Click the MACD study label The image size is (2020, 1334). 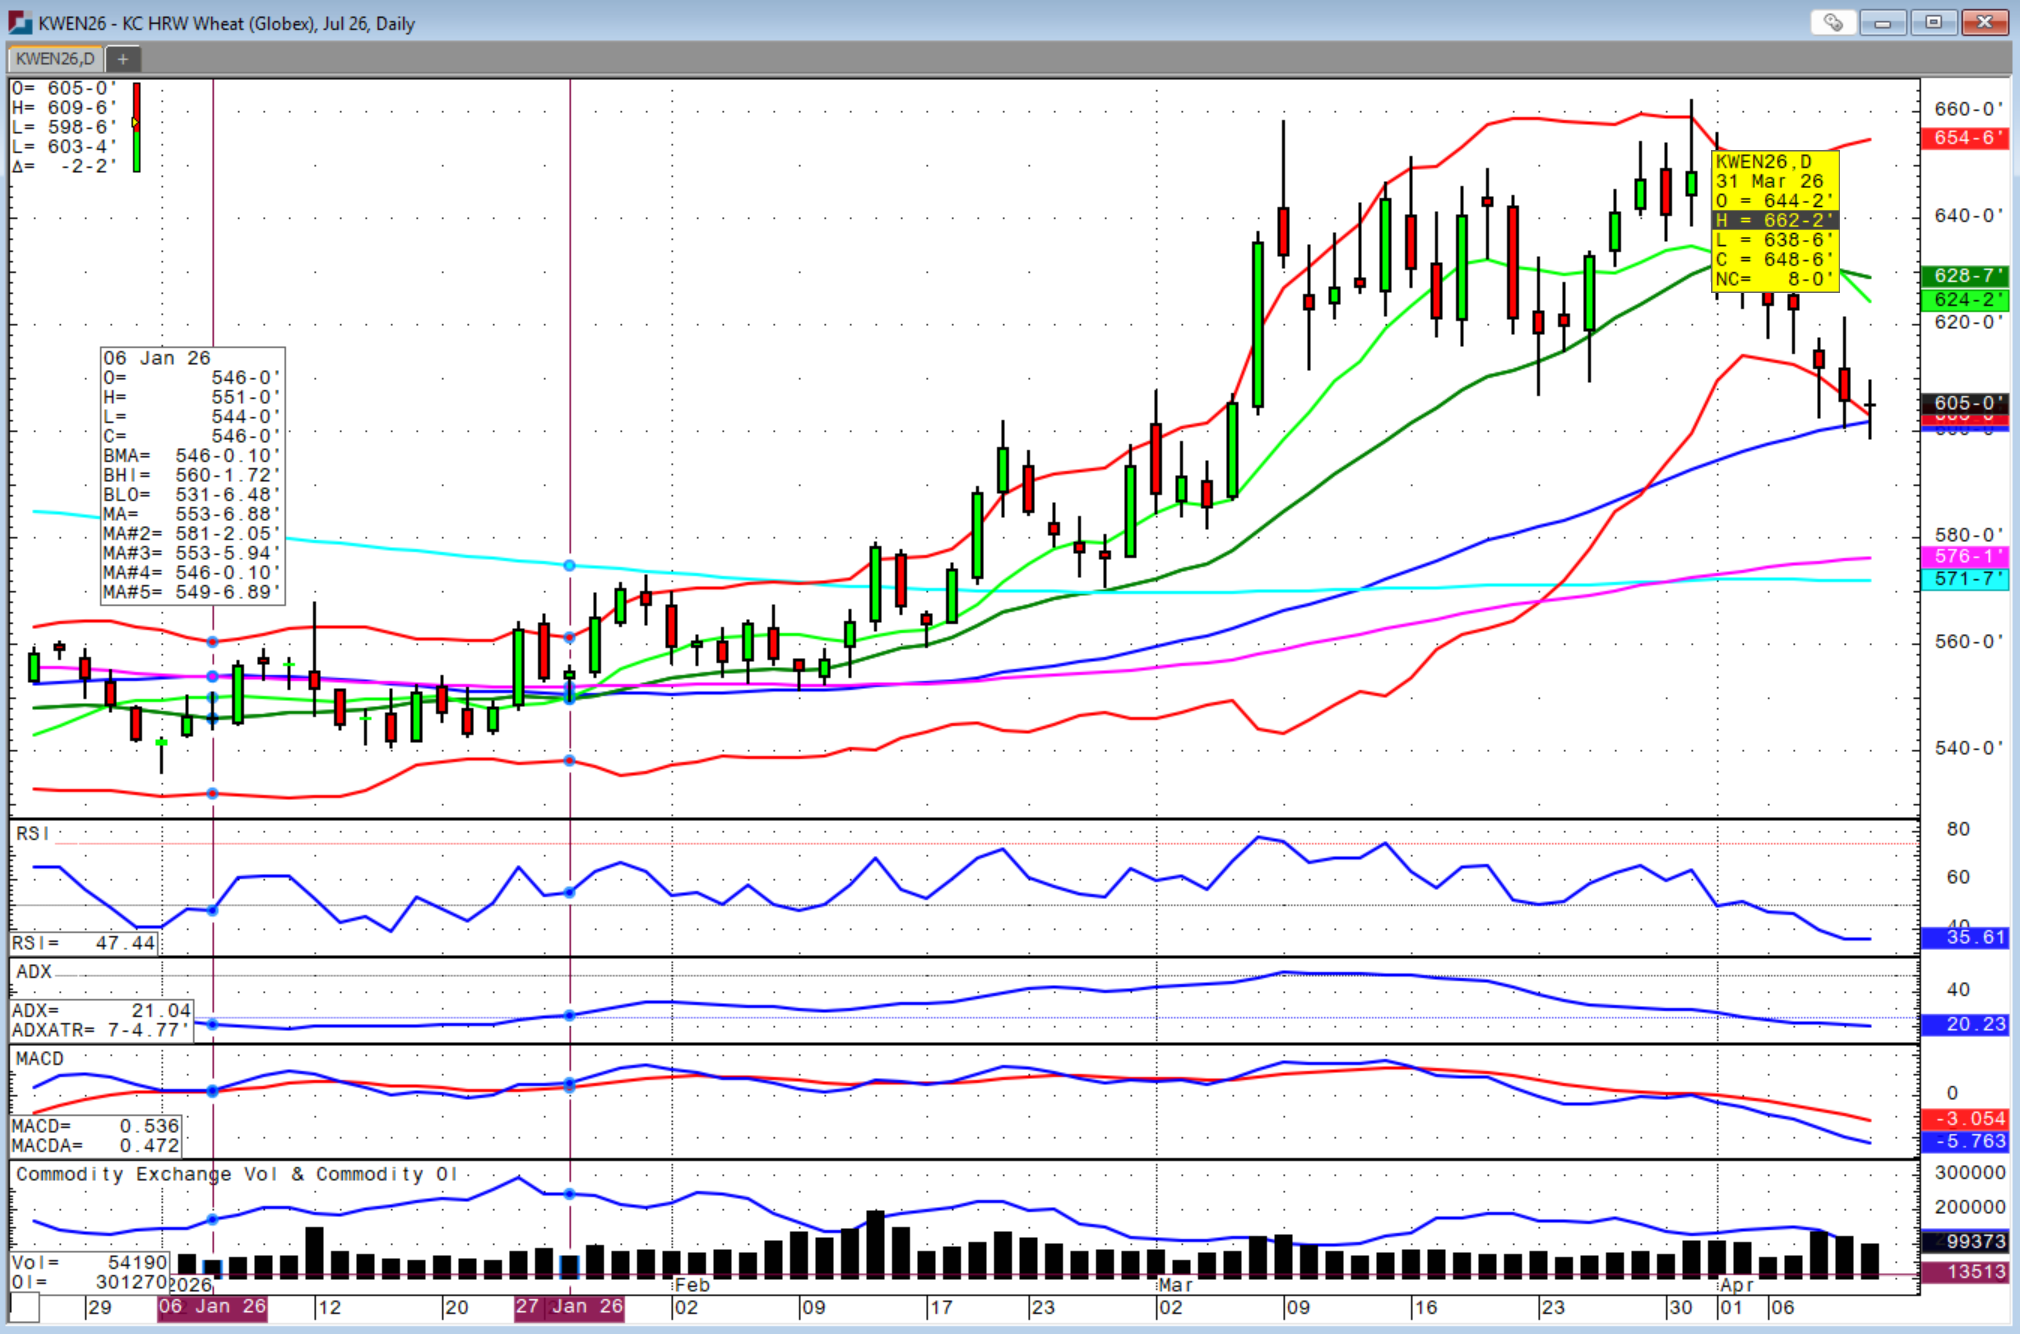tap(39, 1059)
